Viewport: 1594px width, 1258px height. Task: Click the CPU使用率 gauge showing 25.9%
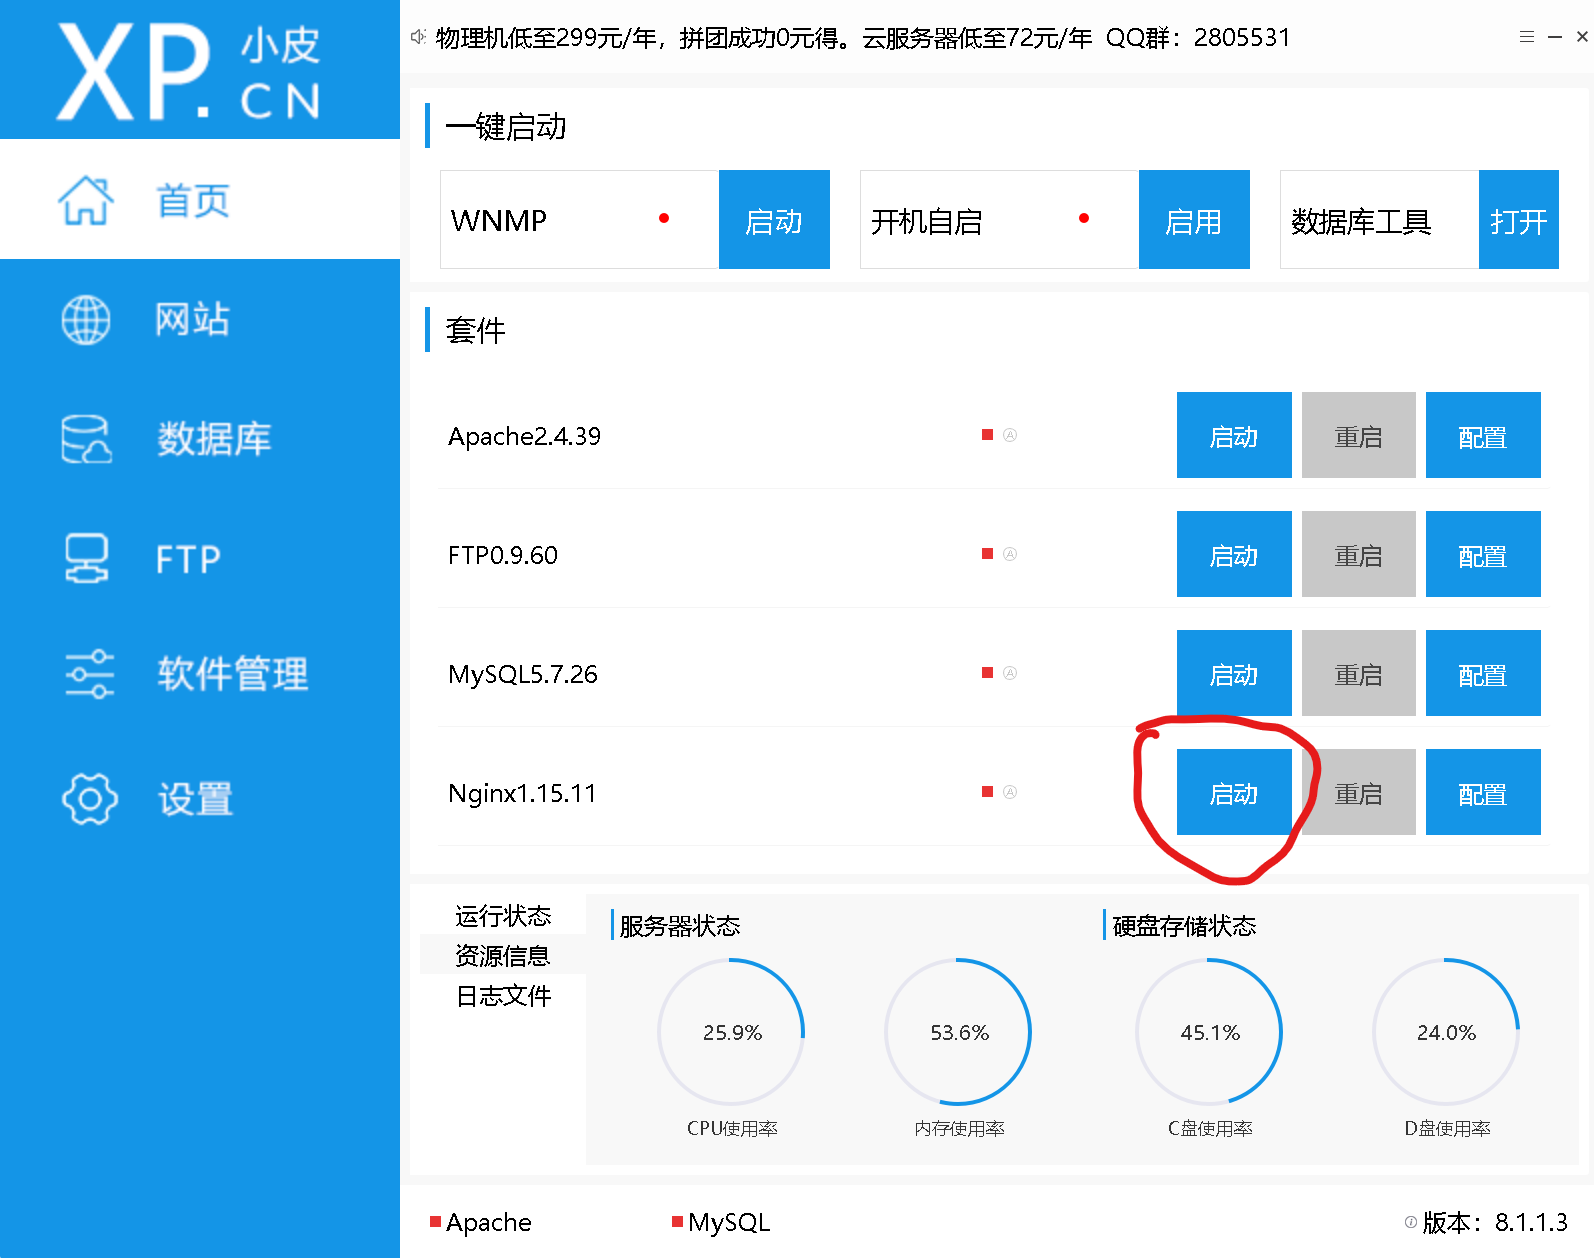tap(732, 1032)
